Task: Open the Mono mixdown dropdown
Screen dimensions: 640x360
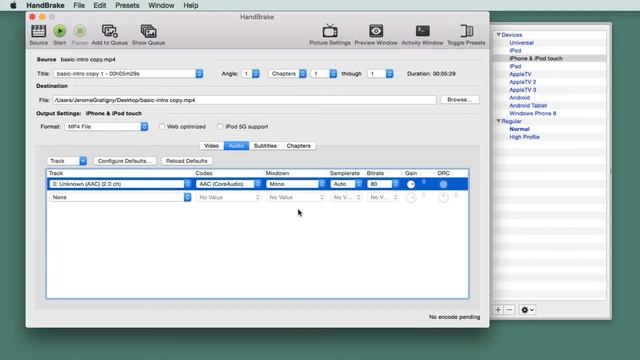Action: 296,184
